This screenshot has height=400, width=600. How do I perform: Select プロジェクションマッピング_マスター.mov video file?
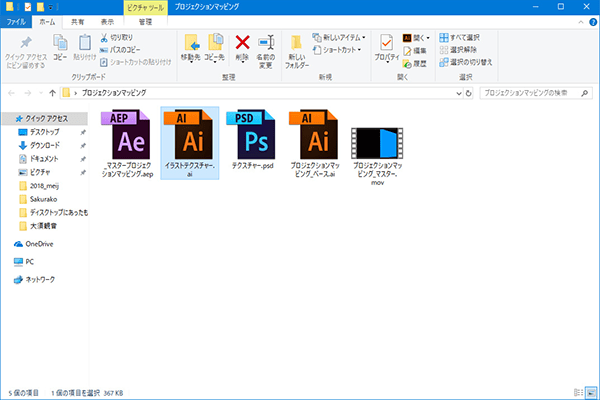377,156
